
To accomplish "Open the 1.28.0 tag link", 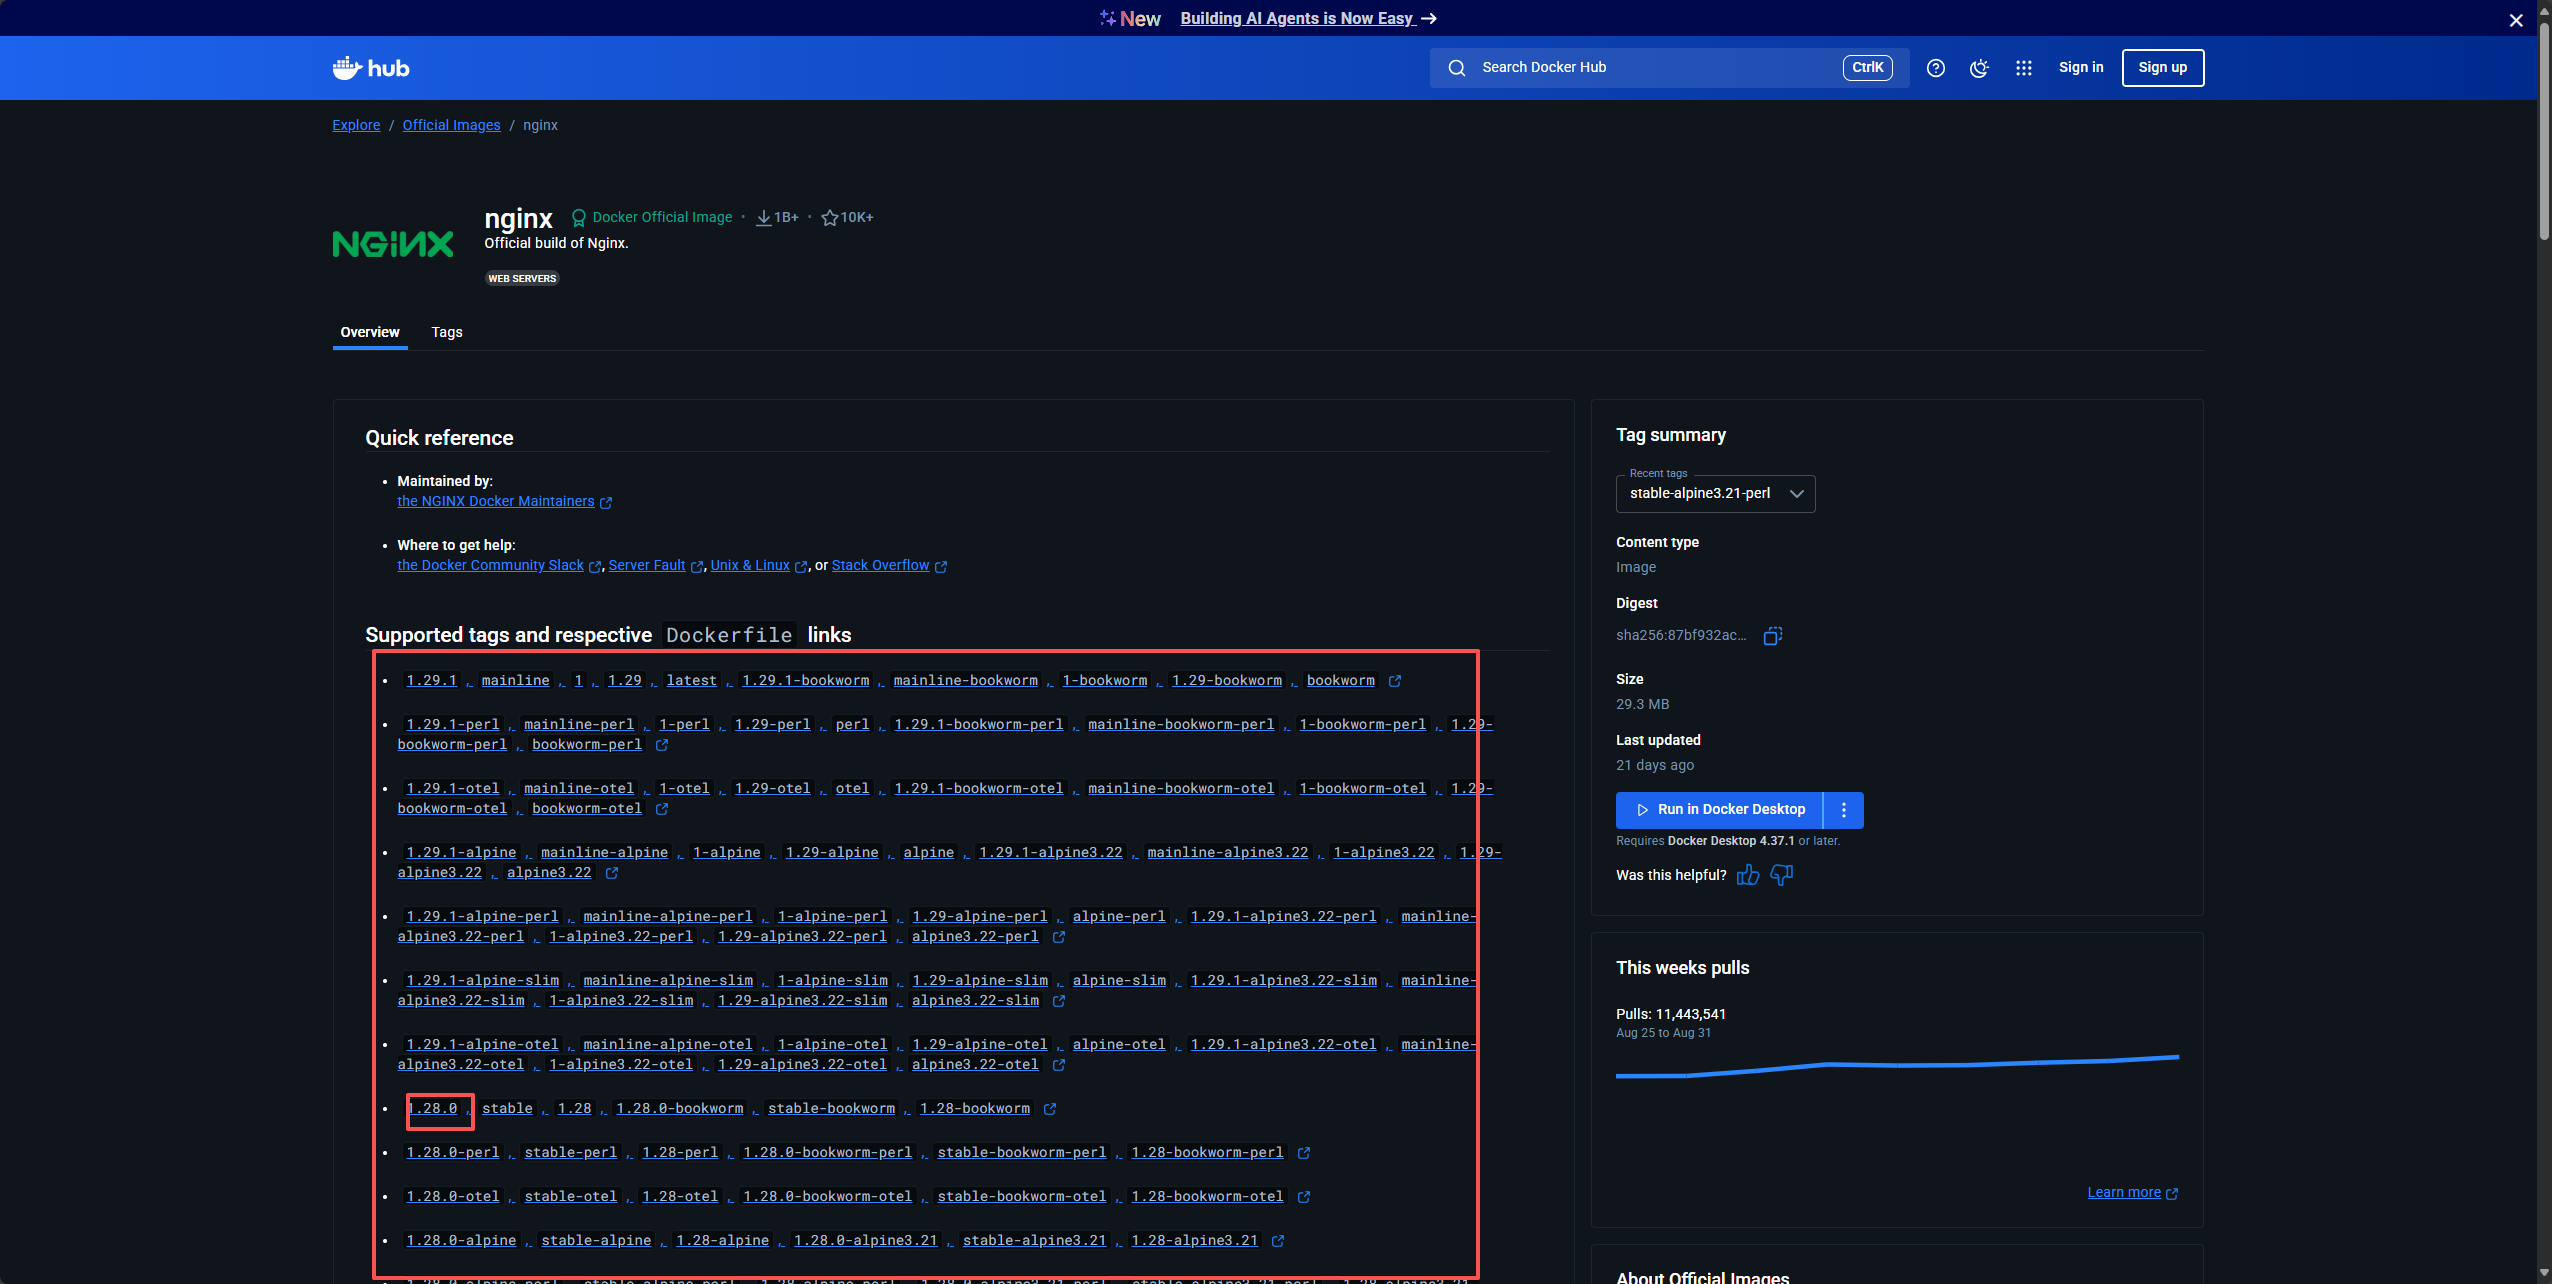I will (x=431, y=1109).
